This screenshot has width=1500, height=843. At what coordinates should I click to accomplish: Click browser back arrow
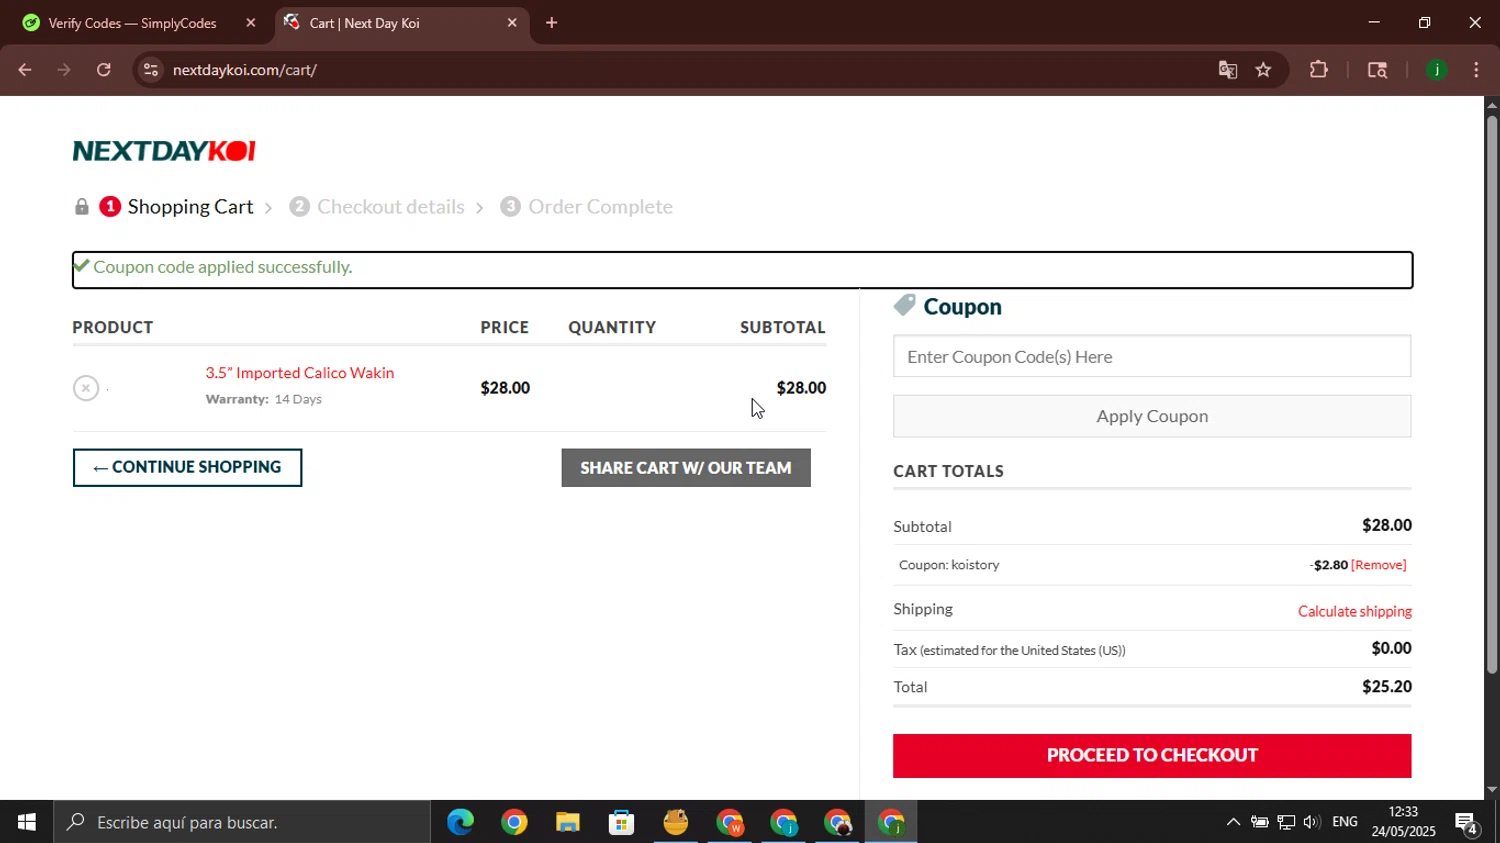point(25,70)
